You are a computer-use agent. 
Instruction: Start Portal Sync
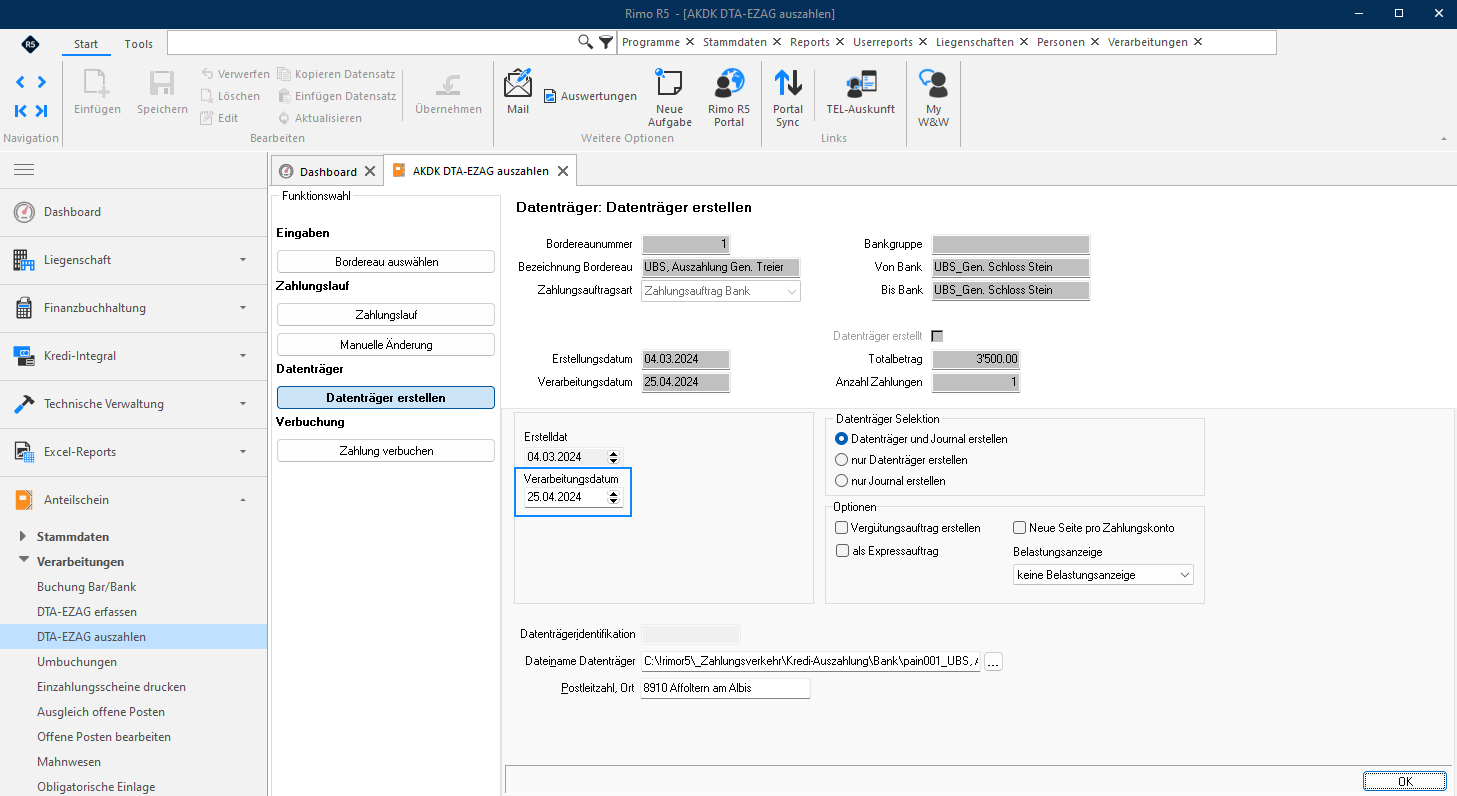click(x=788, y=97)
